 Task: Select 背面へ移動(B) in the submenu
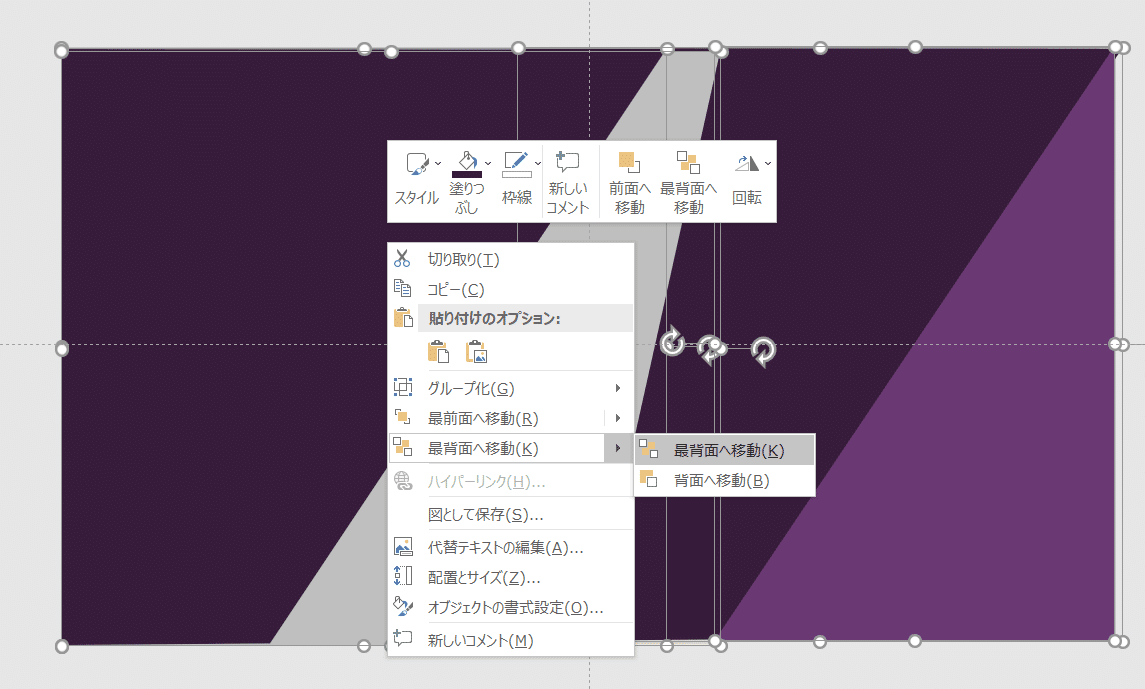coord(724,480)
